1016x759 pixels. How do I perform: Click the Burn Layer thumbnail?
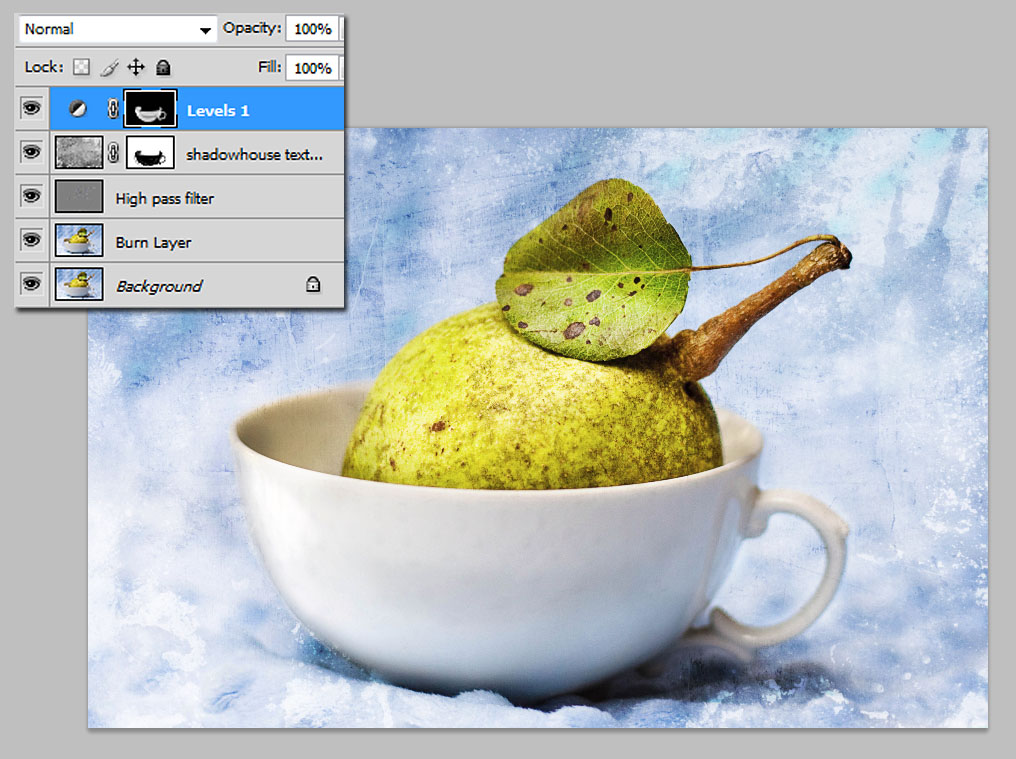pyautogui.click(x=79, y=241)
